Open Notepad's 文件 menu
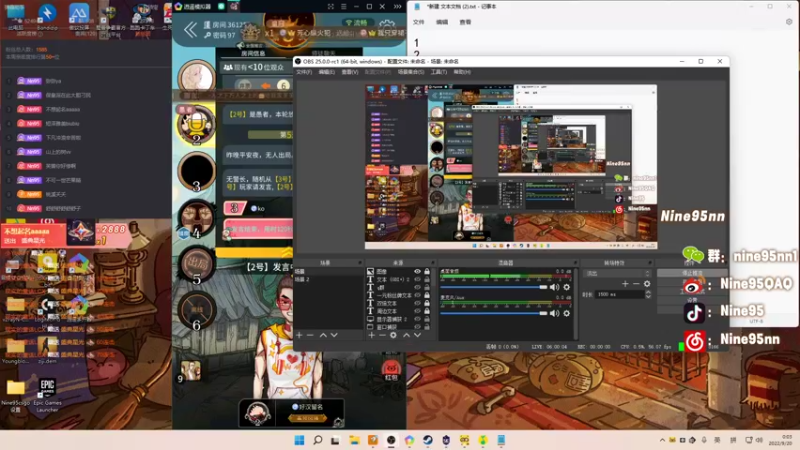The width and height of the screenshot is (800, 450). pos(419,22)
